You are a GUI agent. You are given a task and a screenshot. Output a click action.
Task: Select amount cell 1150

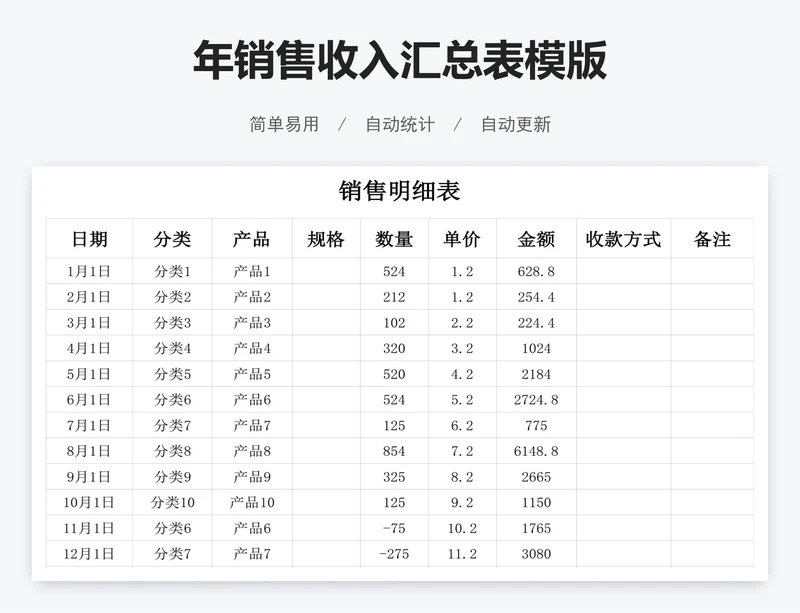(536, 502)
